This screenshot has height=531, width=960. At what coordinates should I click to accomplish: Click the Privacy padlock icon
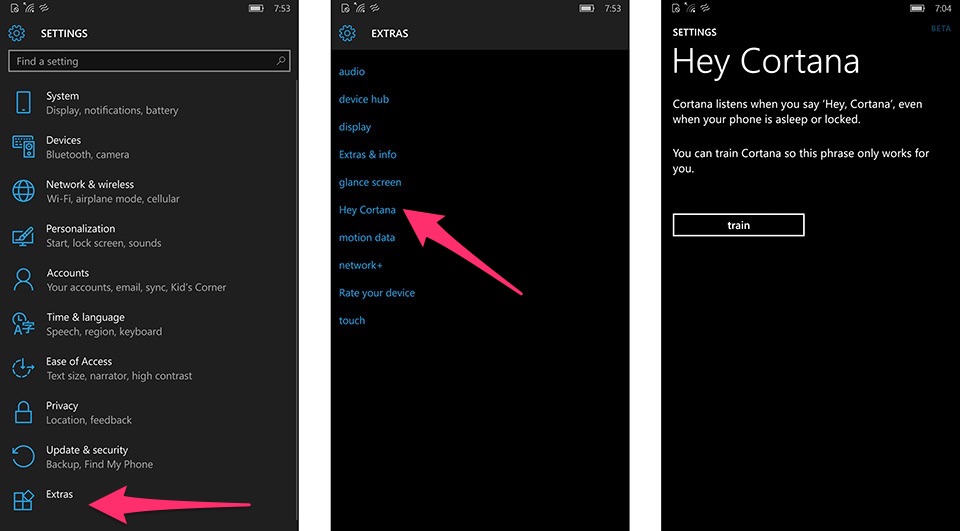coord(23,412)
